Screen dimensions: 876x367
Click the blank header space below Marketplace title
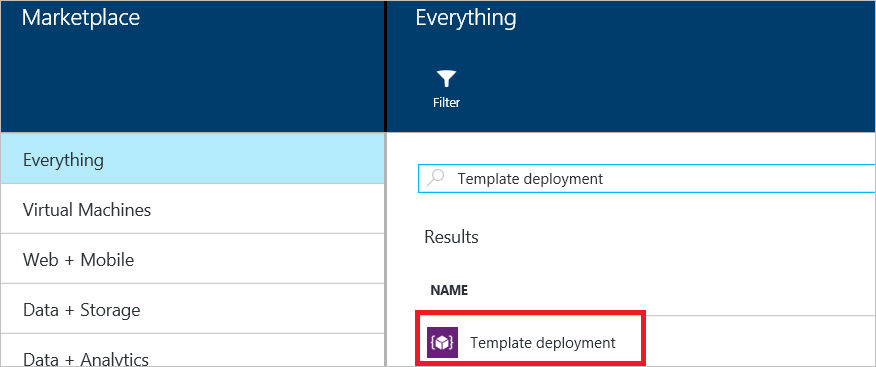(x=192, y=84)
